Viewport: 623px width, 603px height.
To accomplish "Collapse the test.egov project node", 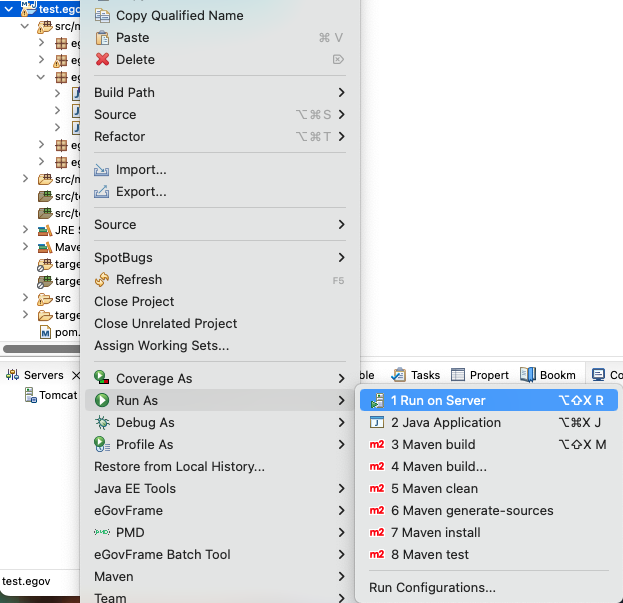I will click(x=8, y=9).
